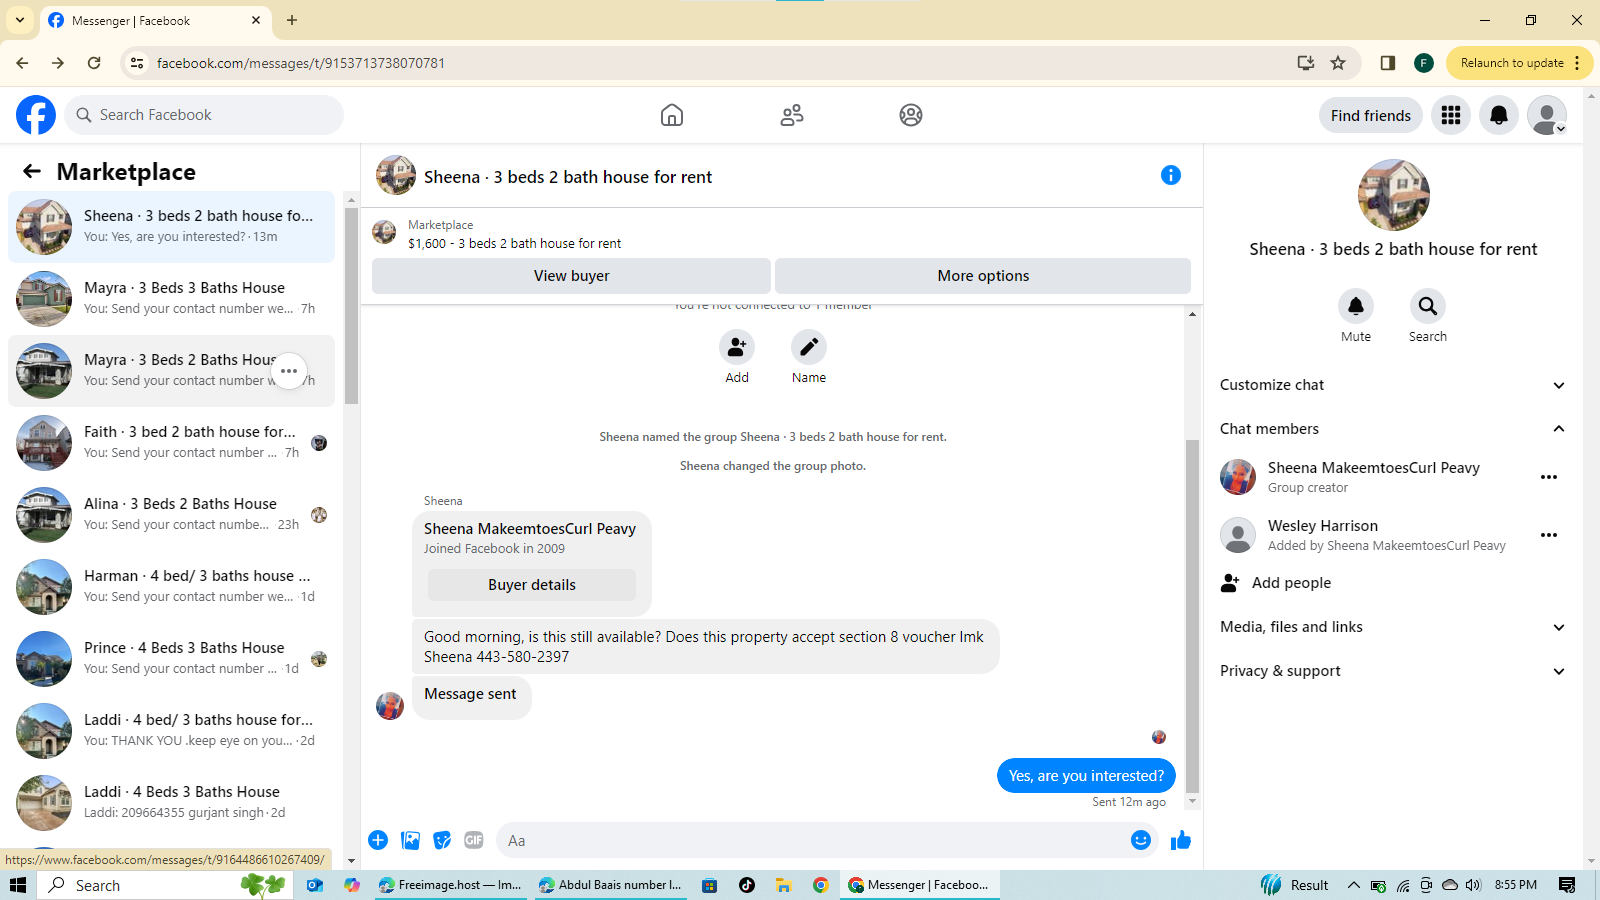Click the Name pencil icon
The width and height of the screenshot is (1600, 900).
tap(809, 347)
